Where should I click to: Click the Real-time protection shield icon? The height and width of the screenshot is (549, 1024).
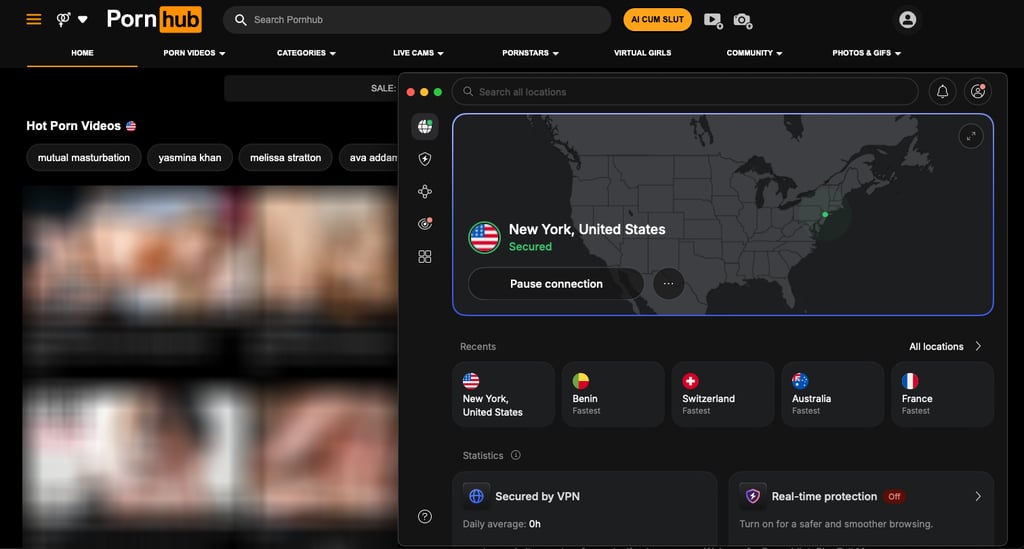(752, 496)
